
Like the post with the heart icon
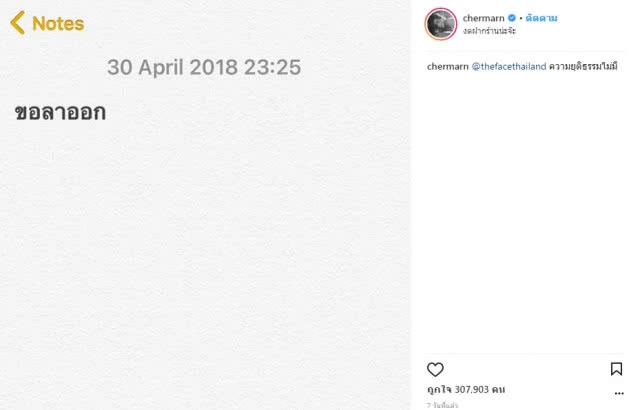coord(435,369)
